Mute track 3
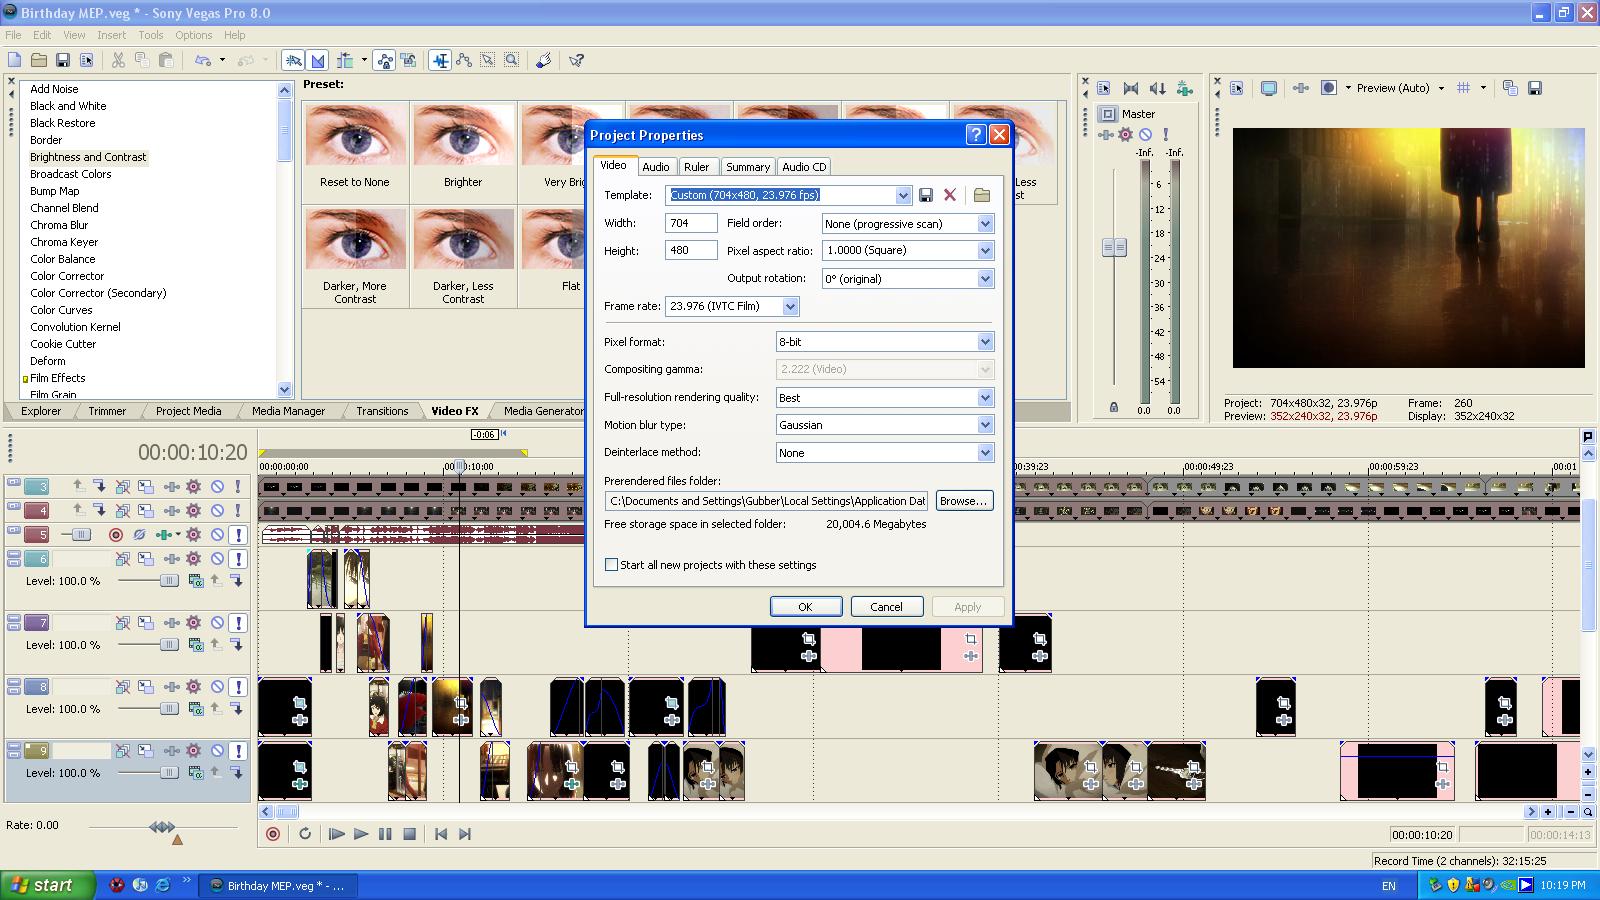The height and width of the screenshot is (900, 1600). [217, 487]
